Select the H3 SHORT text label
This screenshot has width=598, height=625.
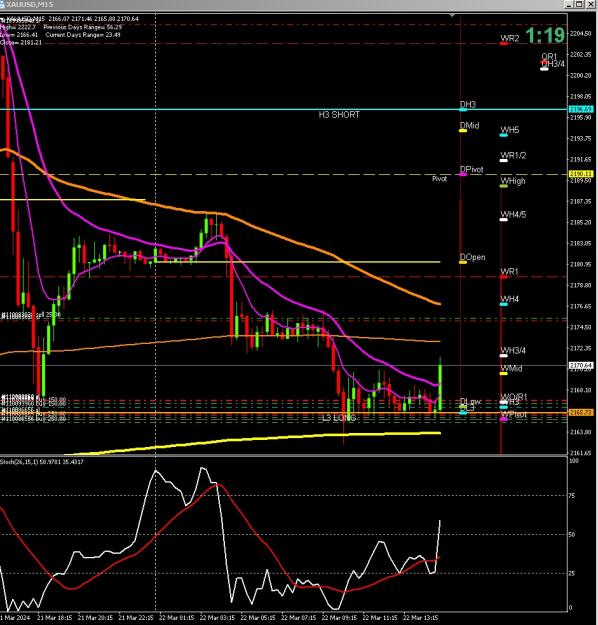tap(339, 115)
